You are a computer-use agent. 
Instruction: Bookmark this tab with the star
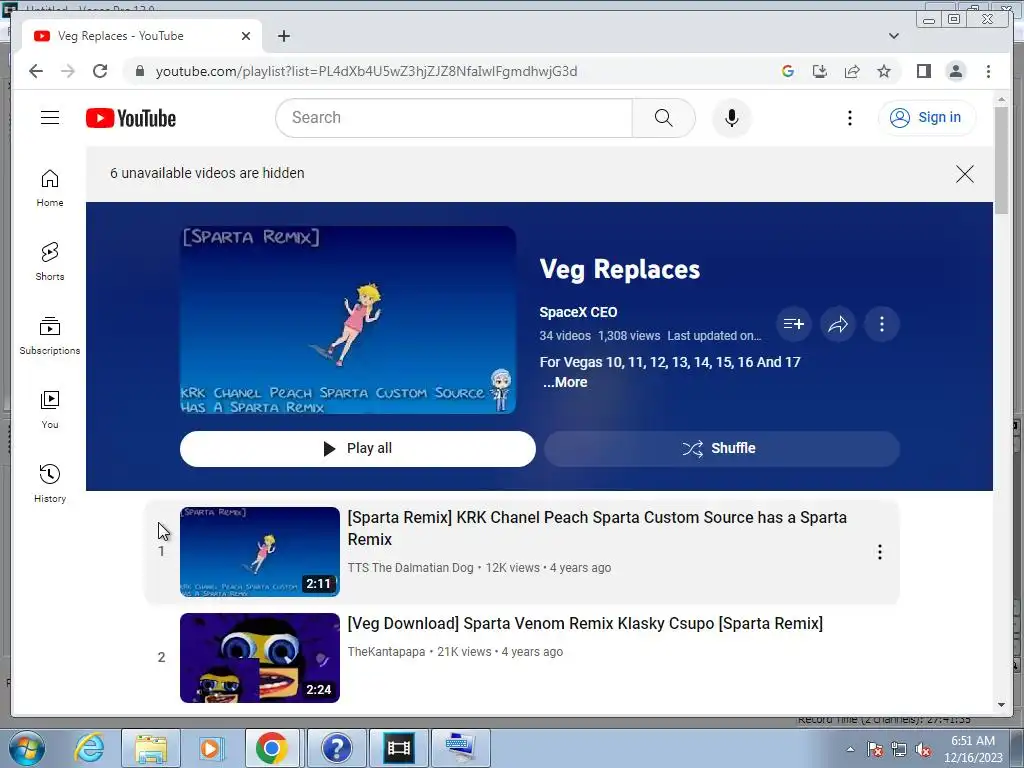pos(884,71)
